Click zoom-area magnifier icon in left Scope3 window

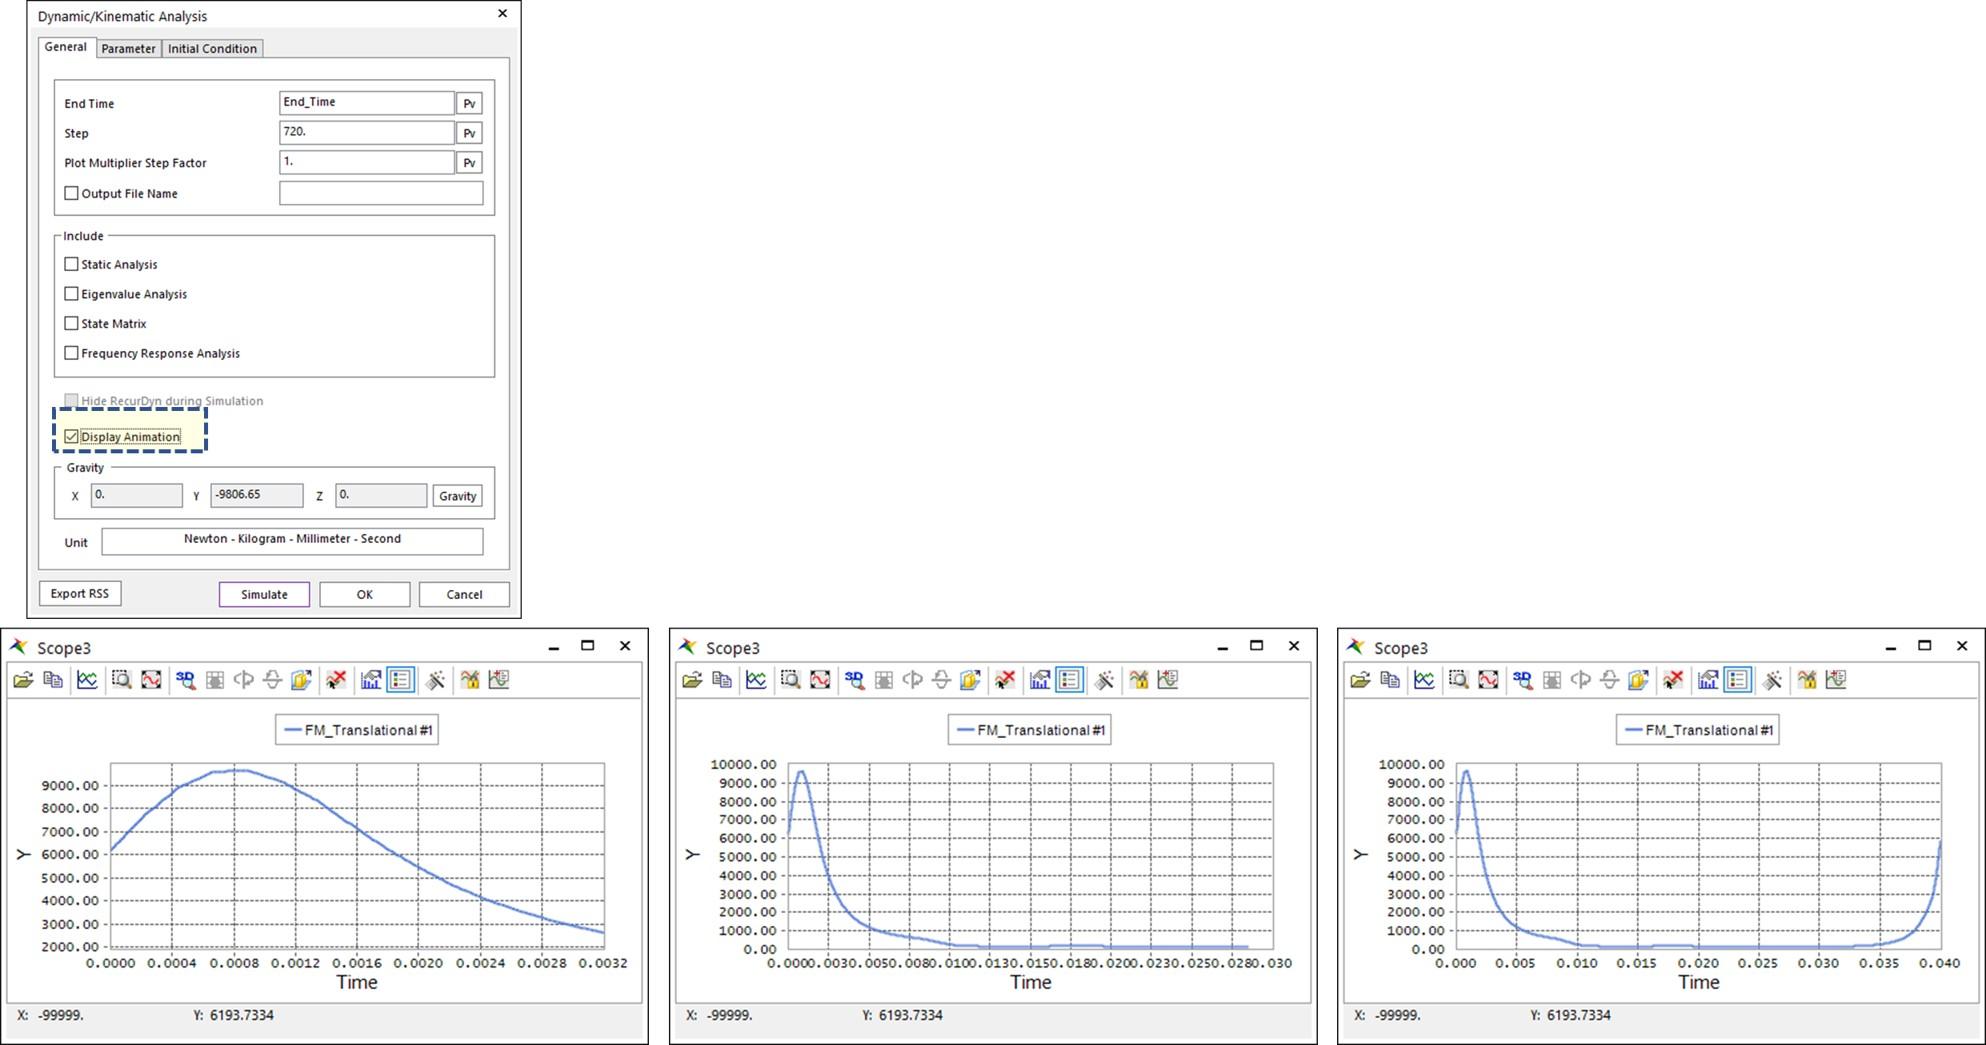121,680
